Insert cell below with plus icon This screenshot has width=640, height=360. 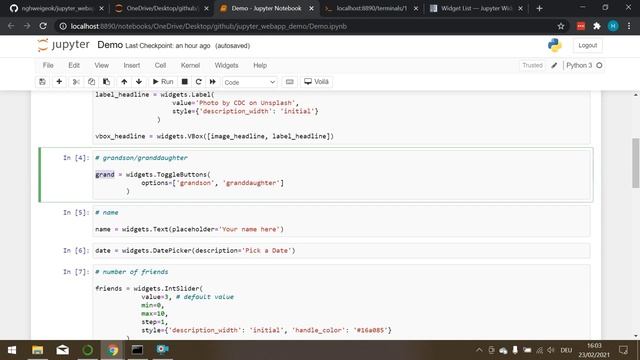pos(59,82)
